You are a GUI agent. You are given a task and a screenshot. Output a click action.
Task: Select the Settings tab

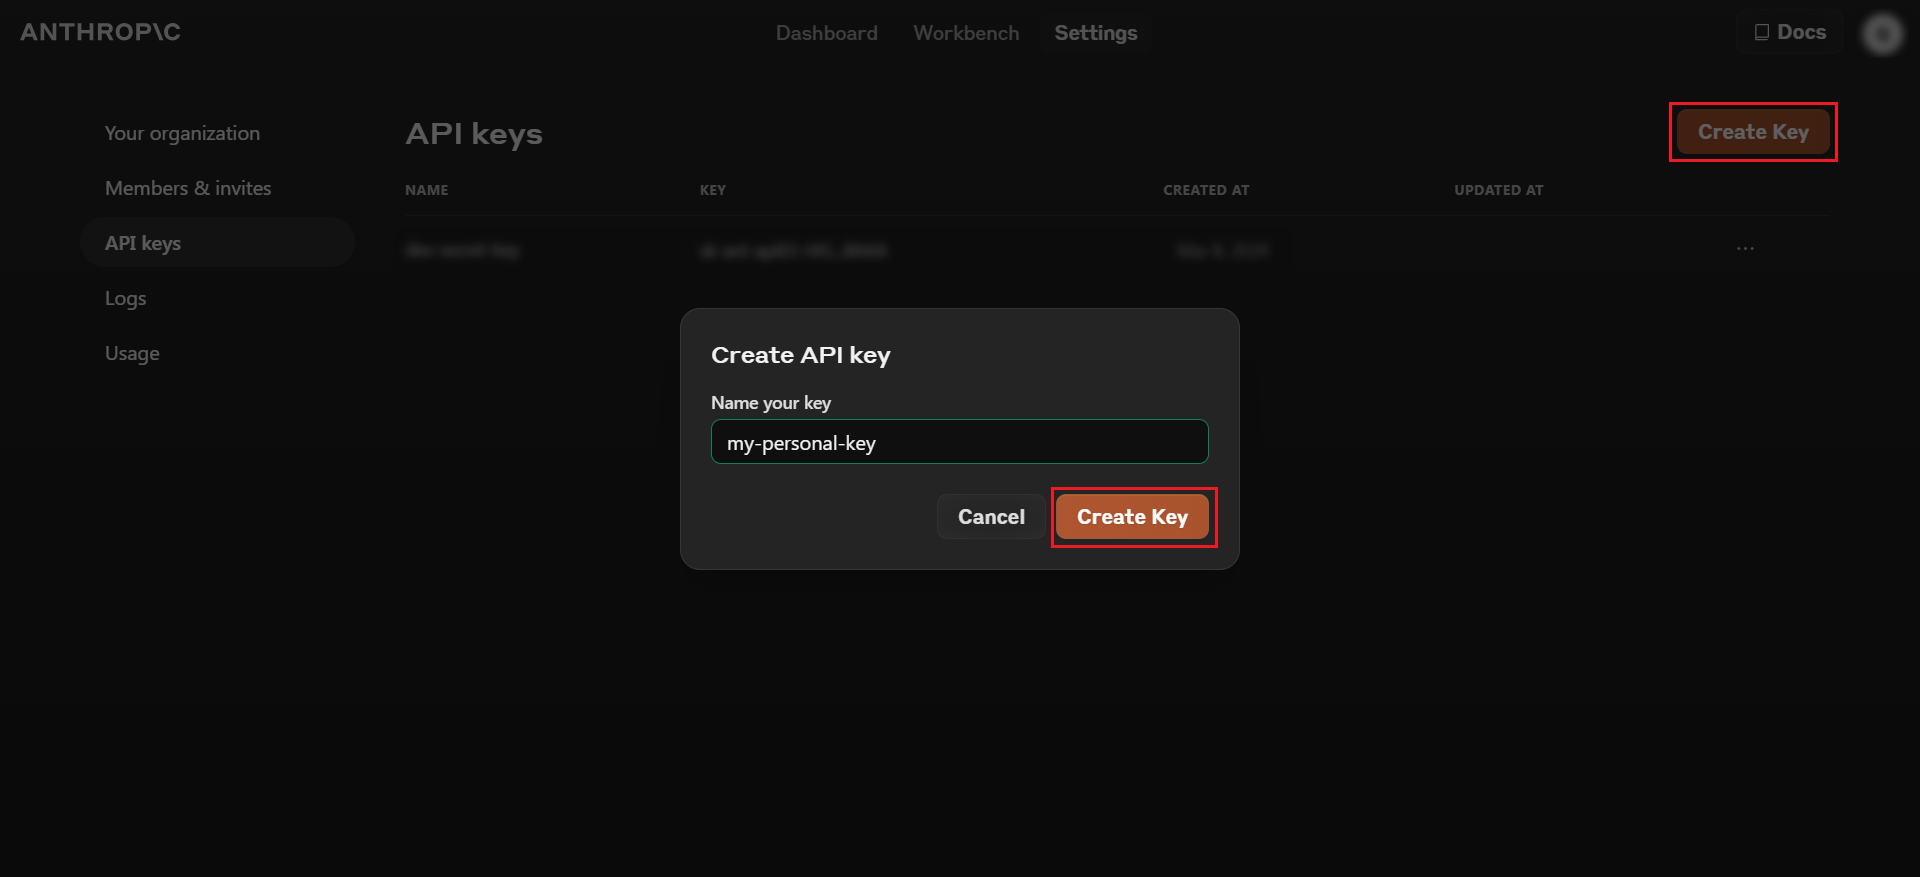(x=1095, y=33)
